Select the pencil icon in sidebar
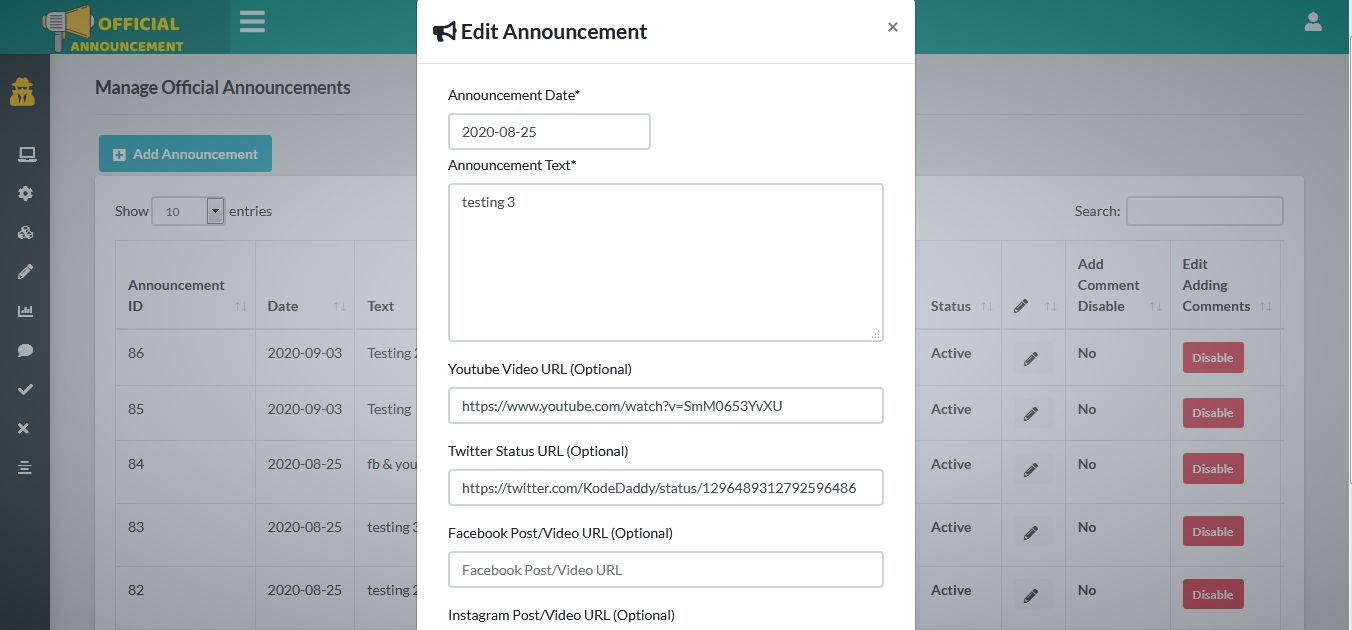This screenshot has height=630, width=1352. click(x=26, y=271)
